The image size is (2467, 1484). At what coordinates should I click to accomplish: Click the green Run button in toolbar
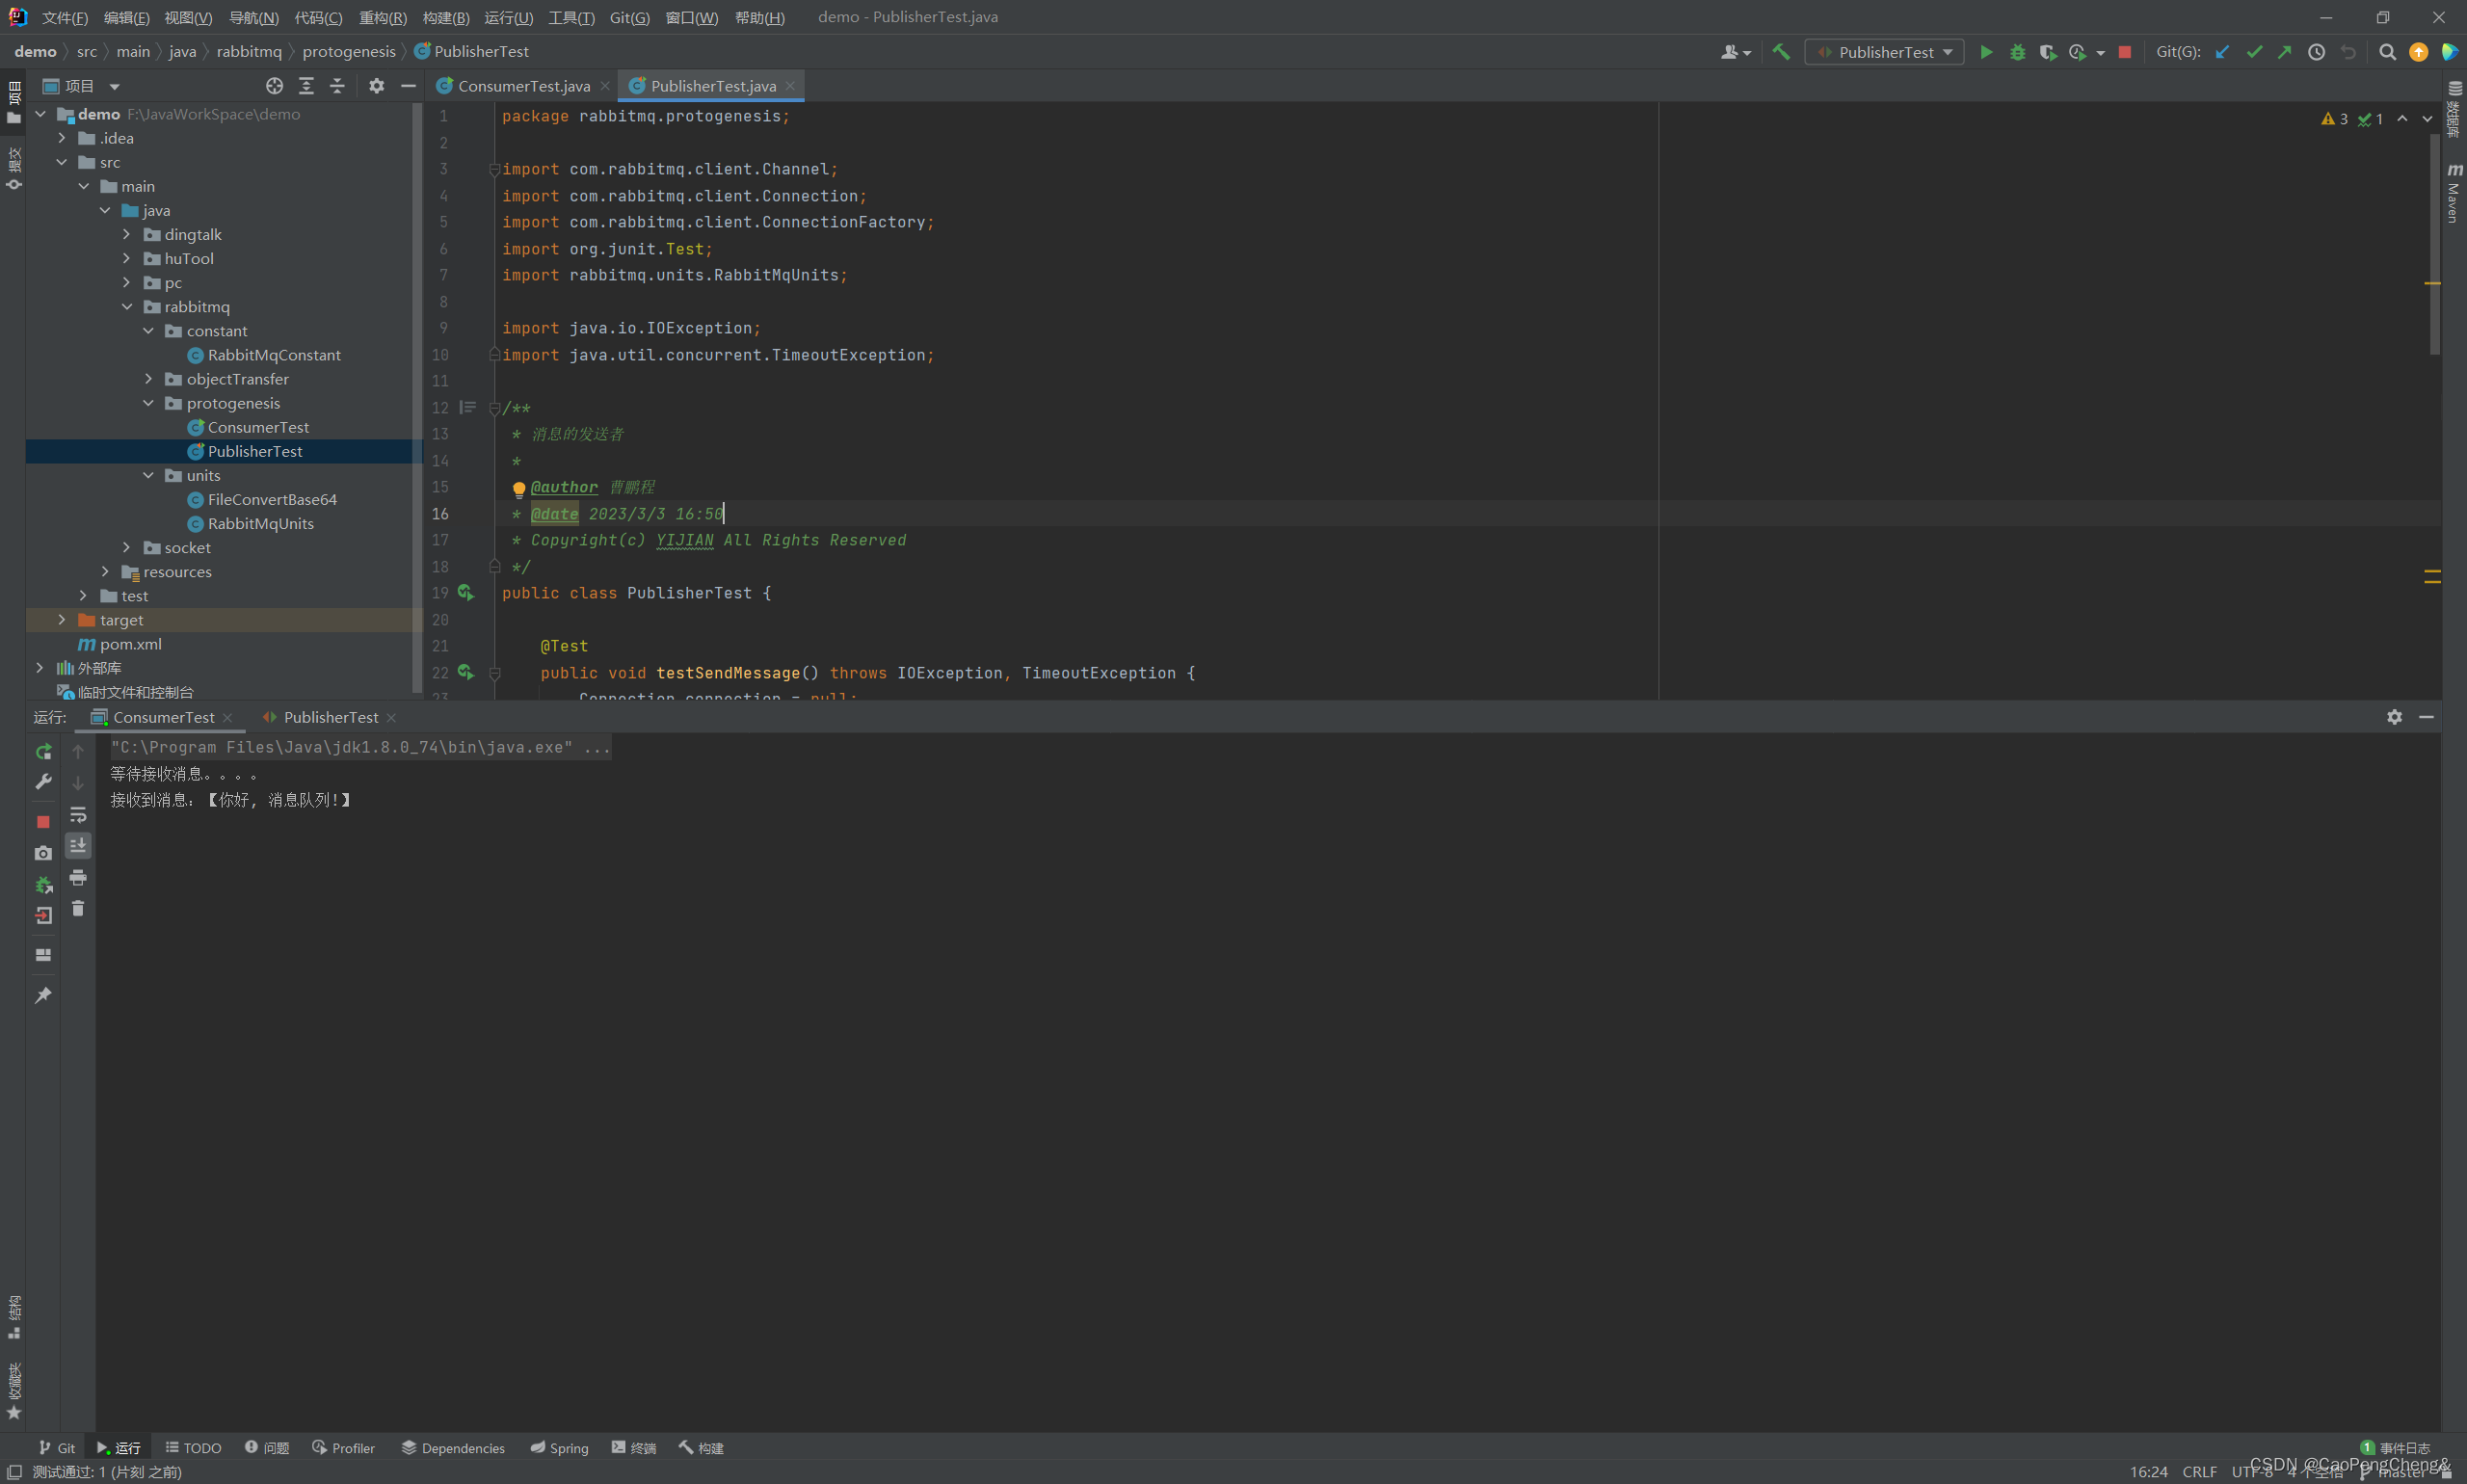coord(1986,52)
